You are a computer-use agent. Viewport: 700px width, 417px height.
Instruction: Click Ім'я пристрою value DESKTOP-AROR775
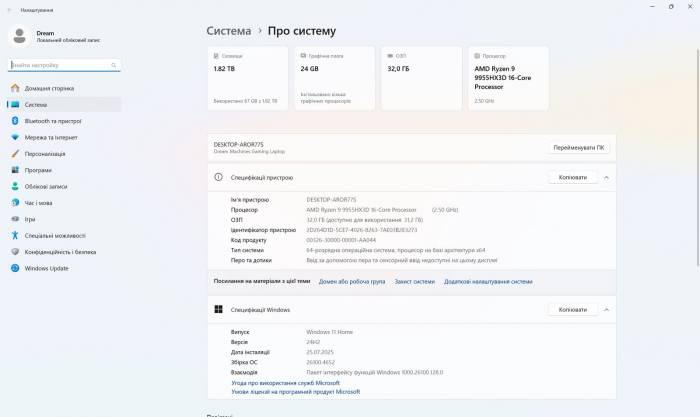pos(331,200)
